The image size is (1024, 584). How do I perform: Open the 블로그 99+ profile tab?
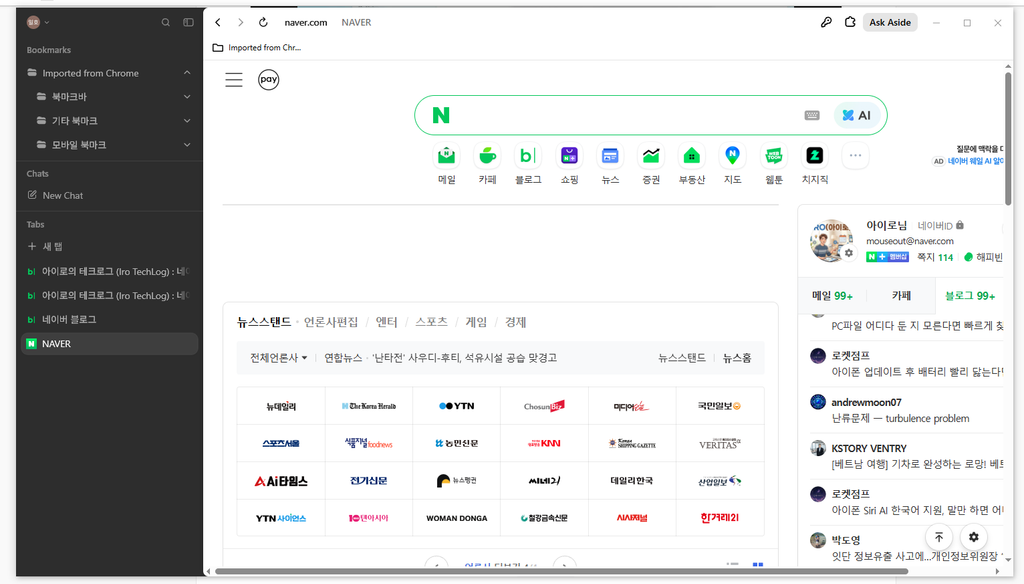click(x=970, y=296)
